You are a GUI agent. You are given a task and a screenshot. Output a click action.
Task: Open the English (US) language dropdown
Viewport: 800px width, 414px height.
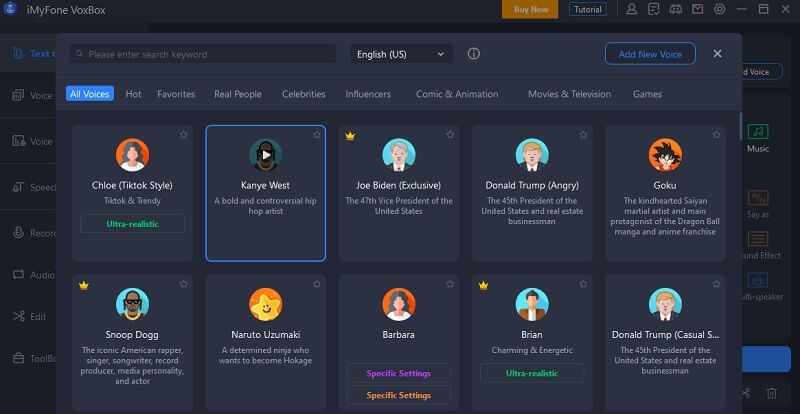[401, 54]
